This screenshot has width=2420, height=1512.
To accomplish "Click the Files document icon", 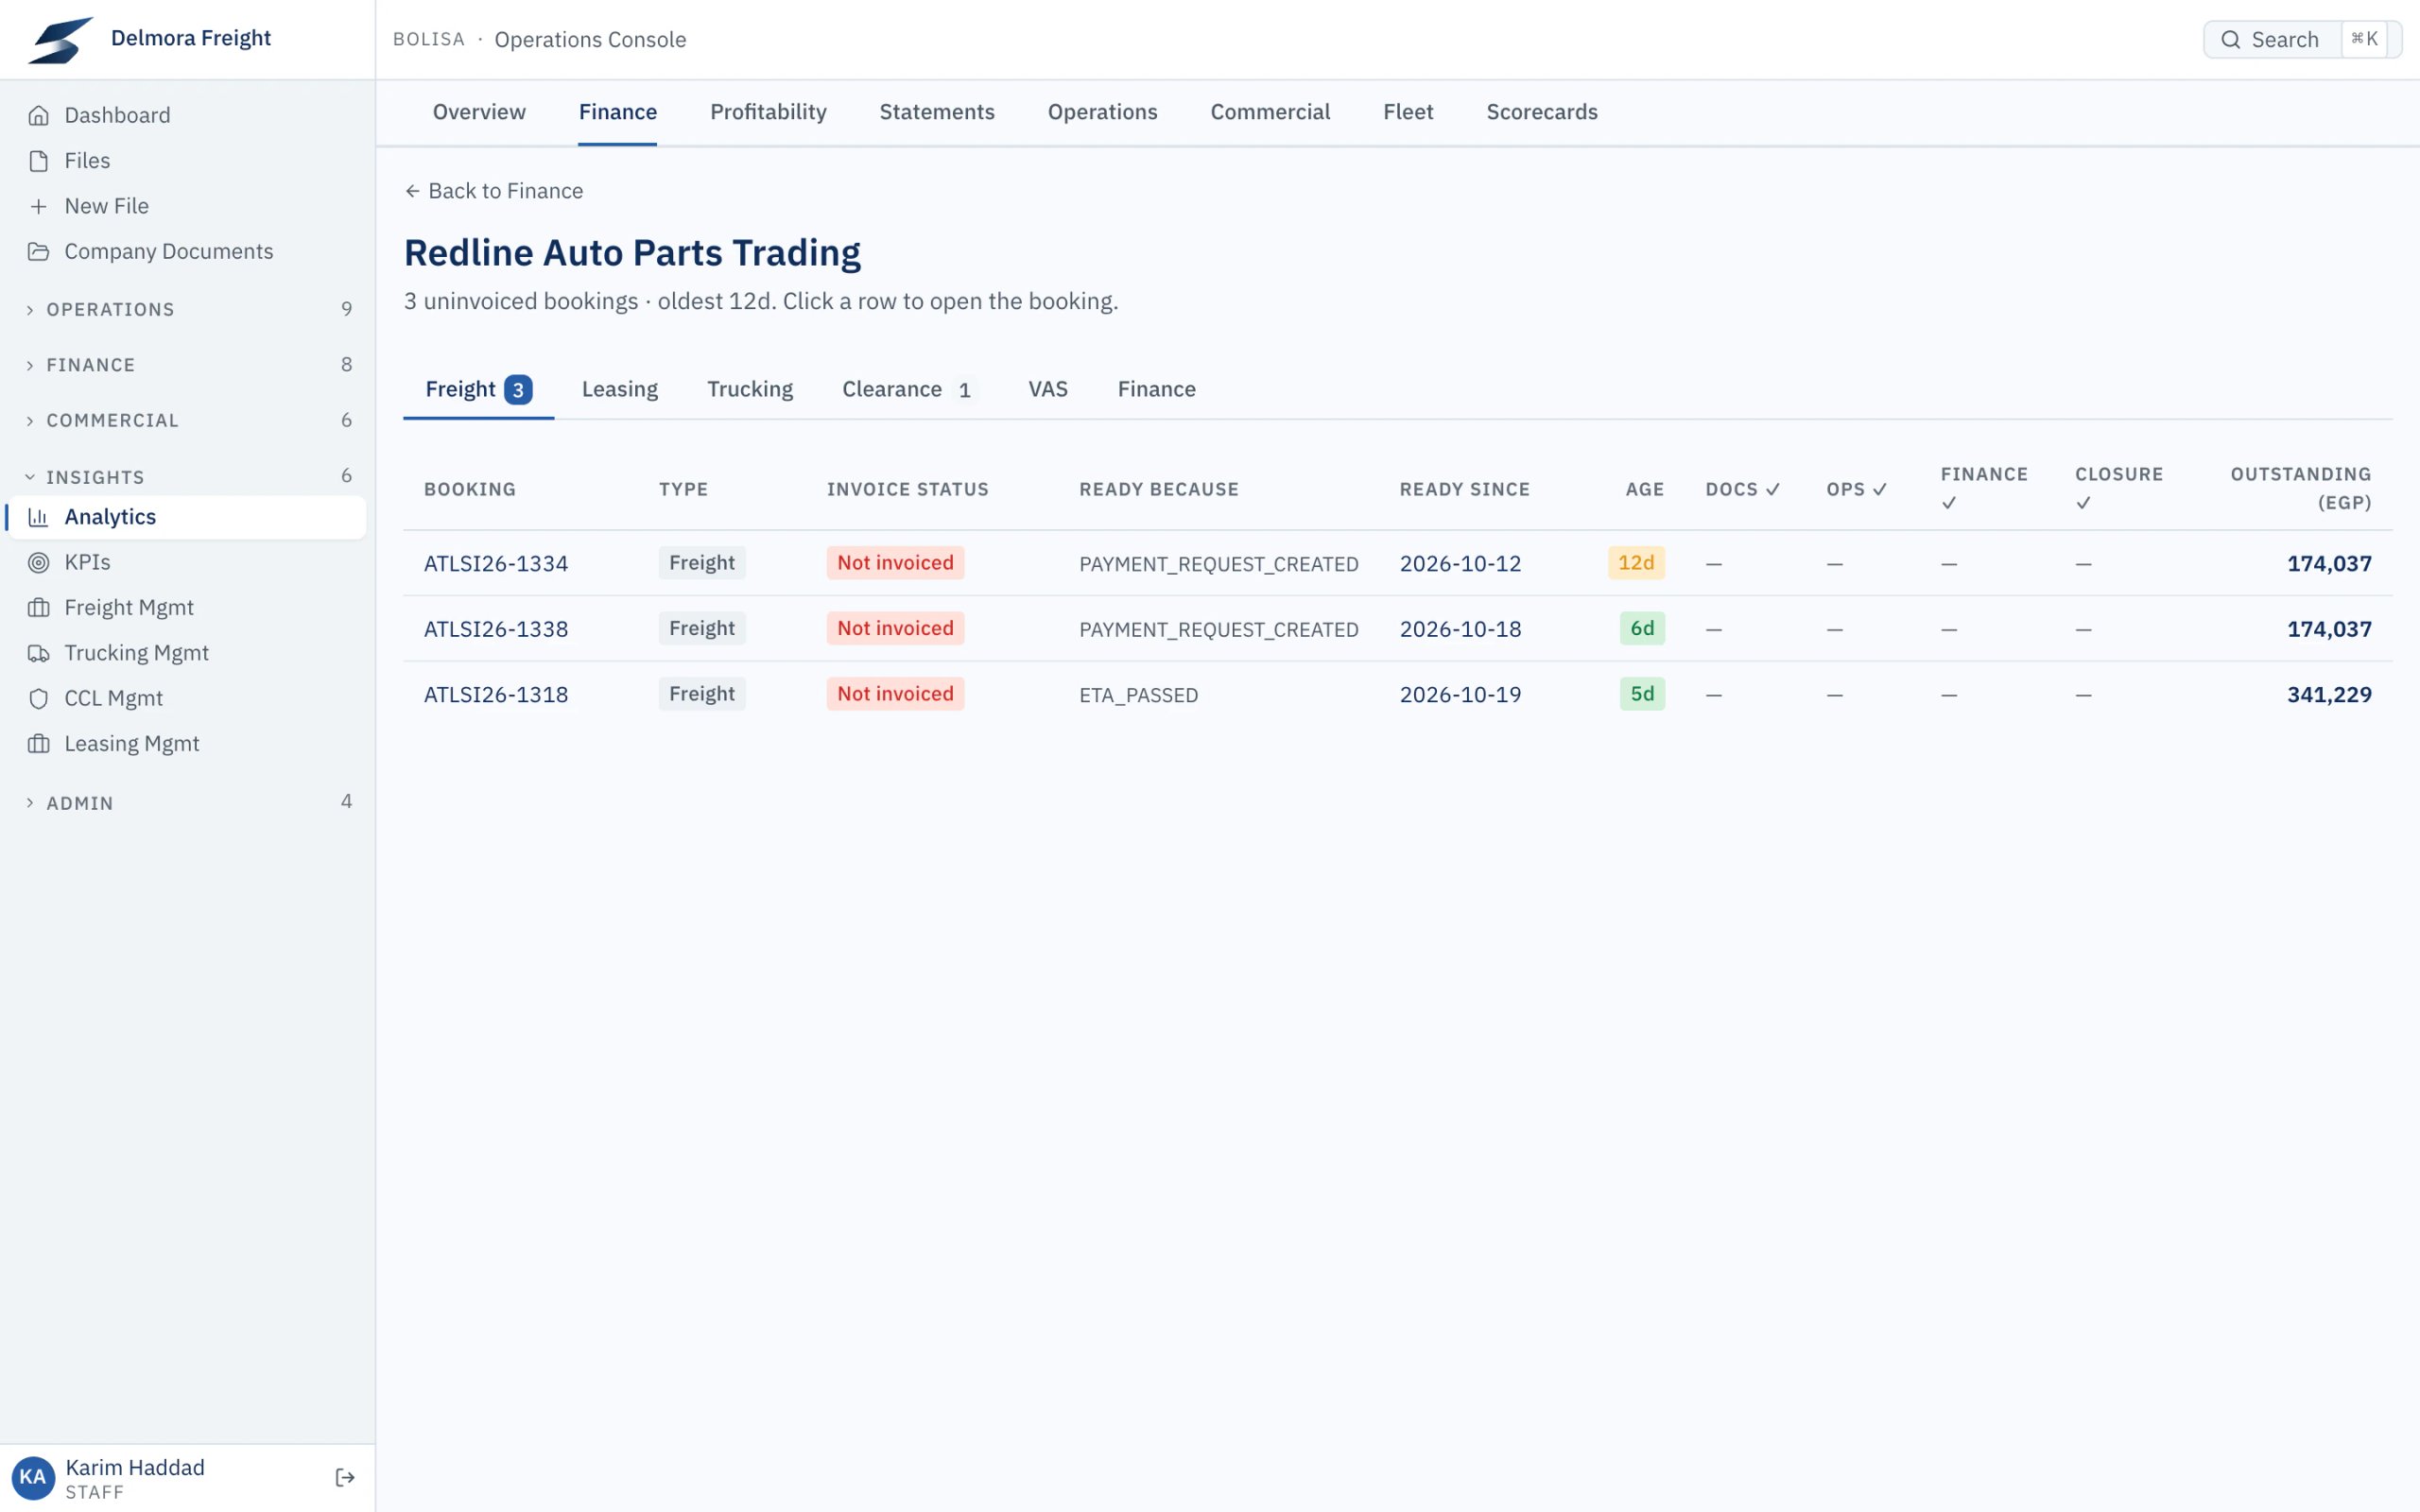I will click(39, 161).
